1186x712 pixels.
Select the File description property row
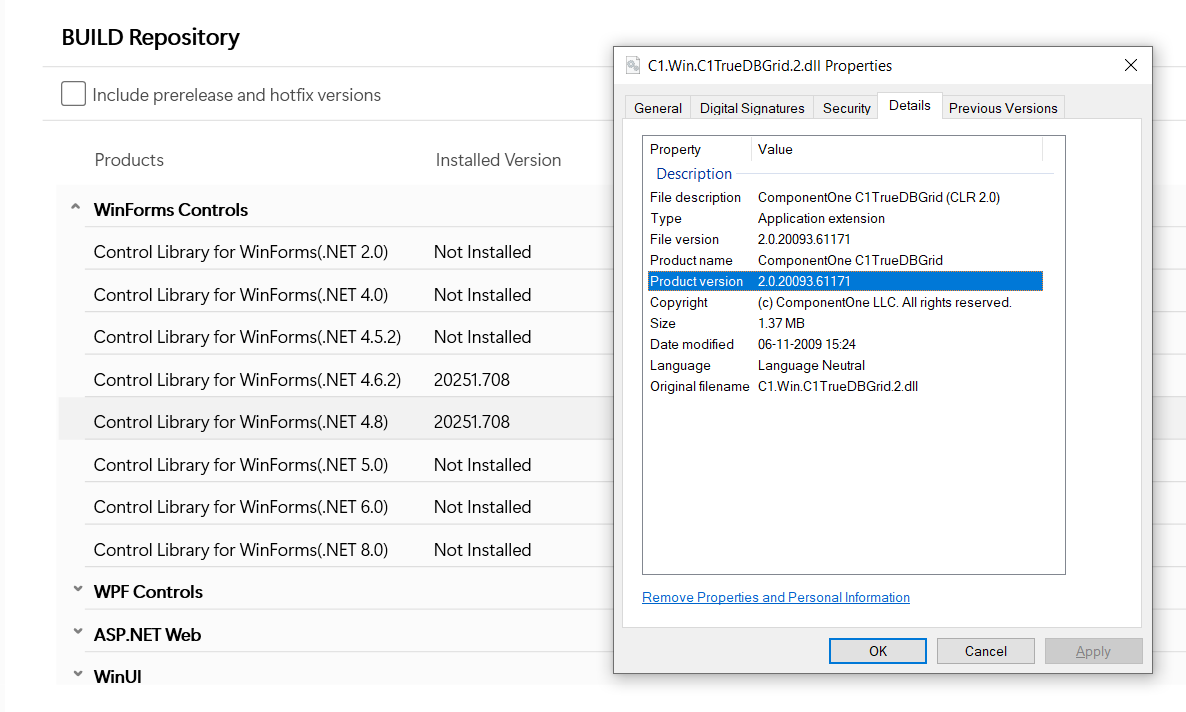846,197
